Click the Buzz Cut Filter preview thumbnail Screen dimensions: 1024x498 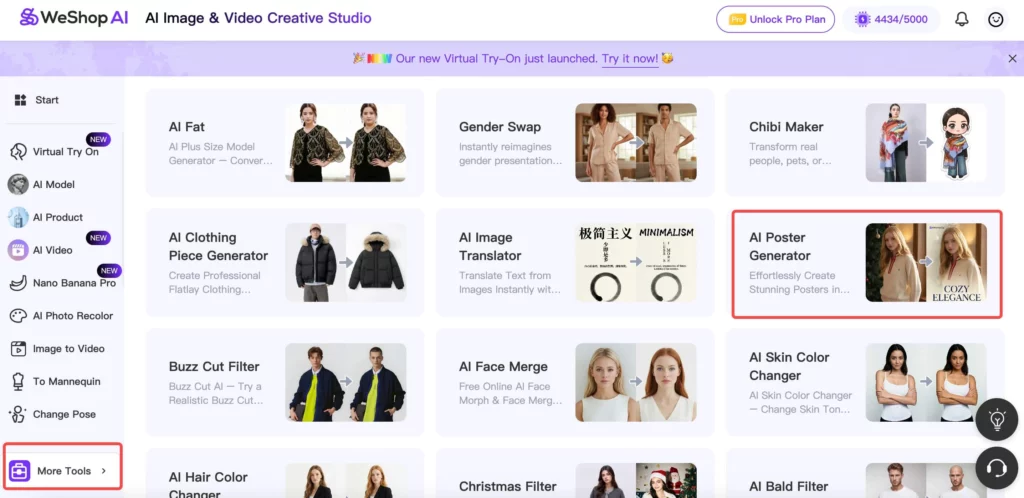[345, 382]
